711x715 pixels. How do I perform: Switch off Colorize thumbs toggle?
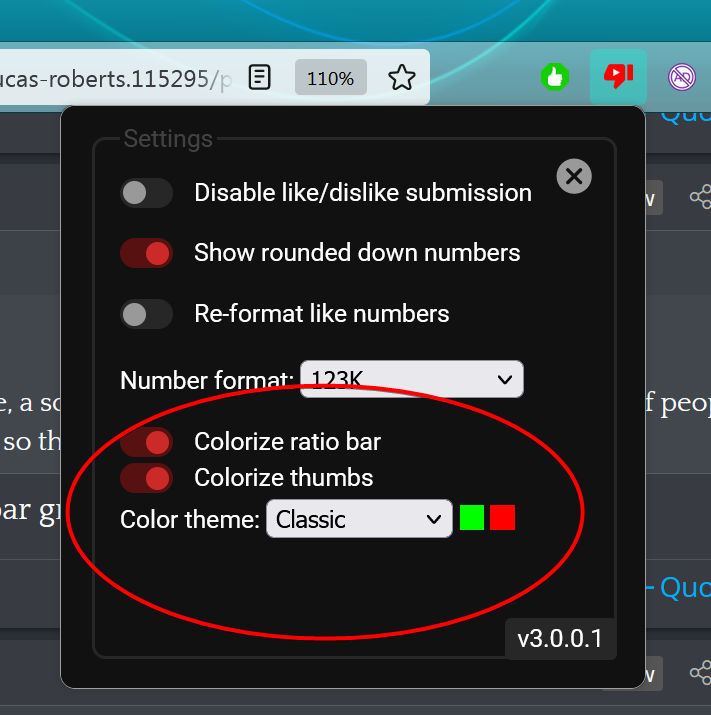tap(146, 478)
